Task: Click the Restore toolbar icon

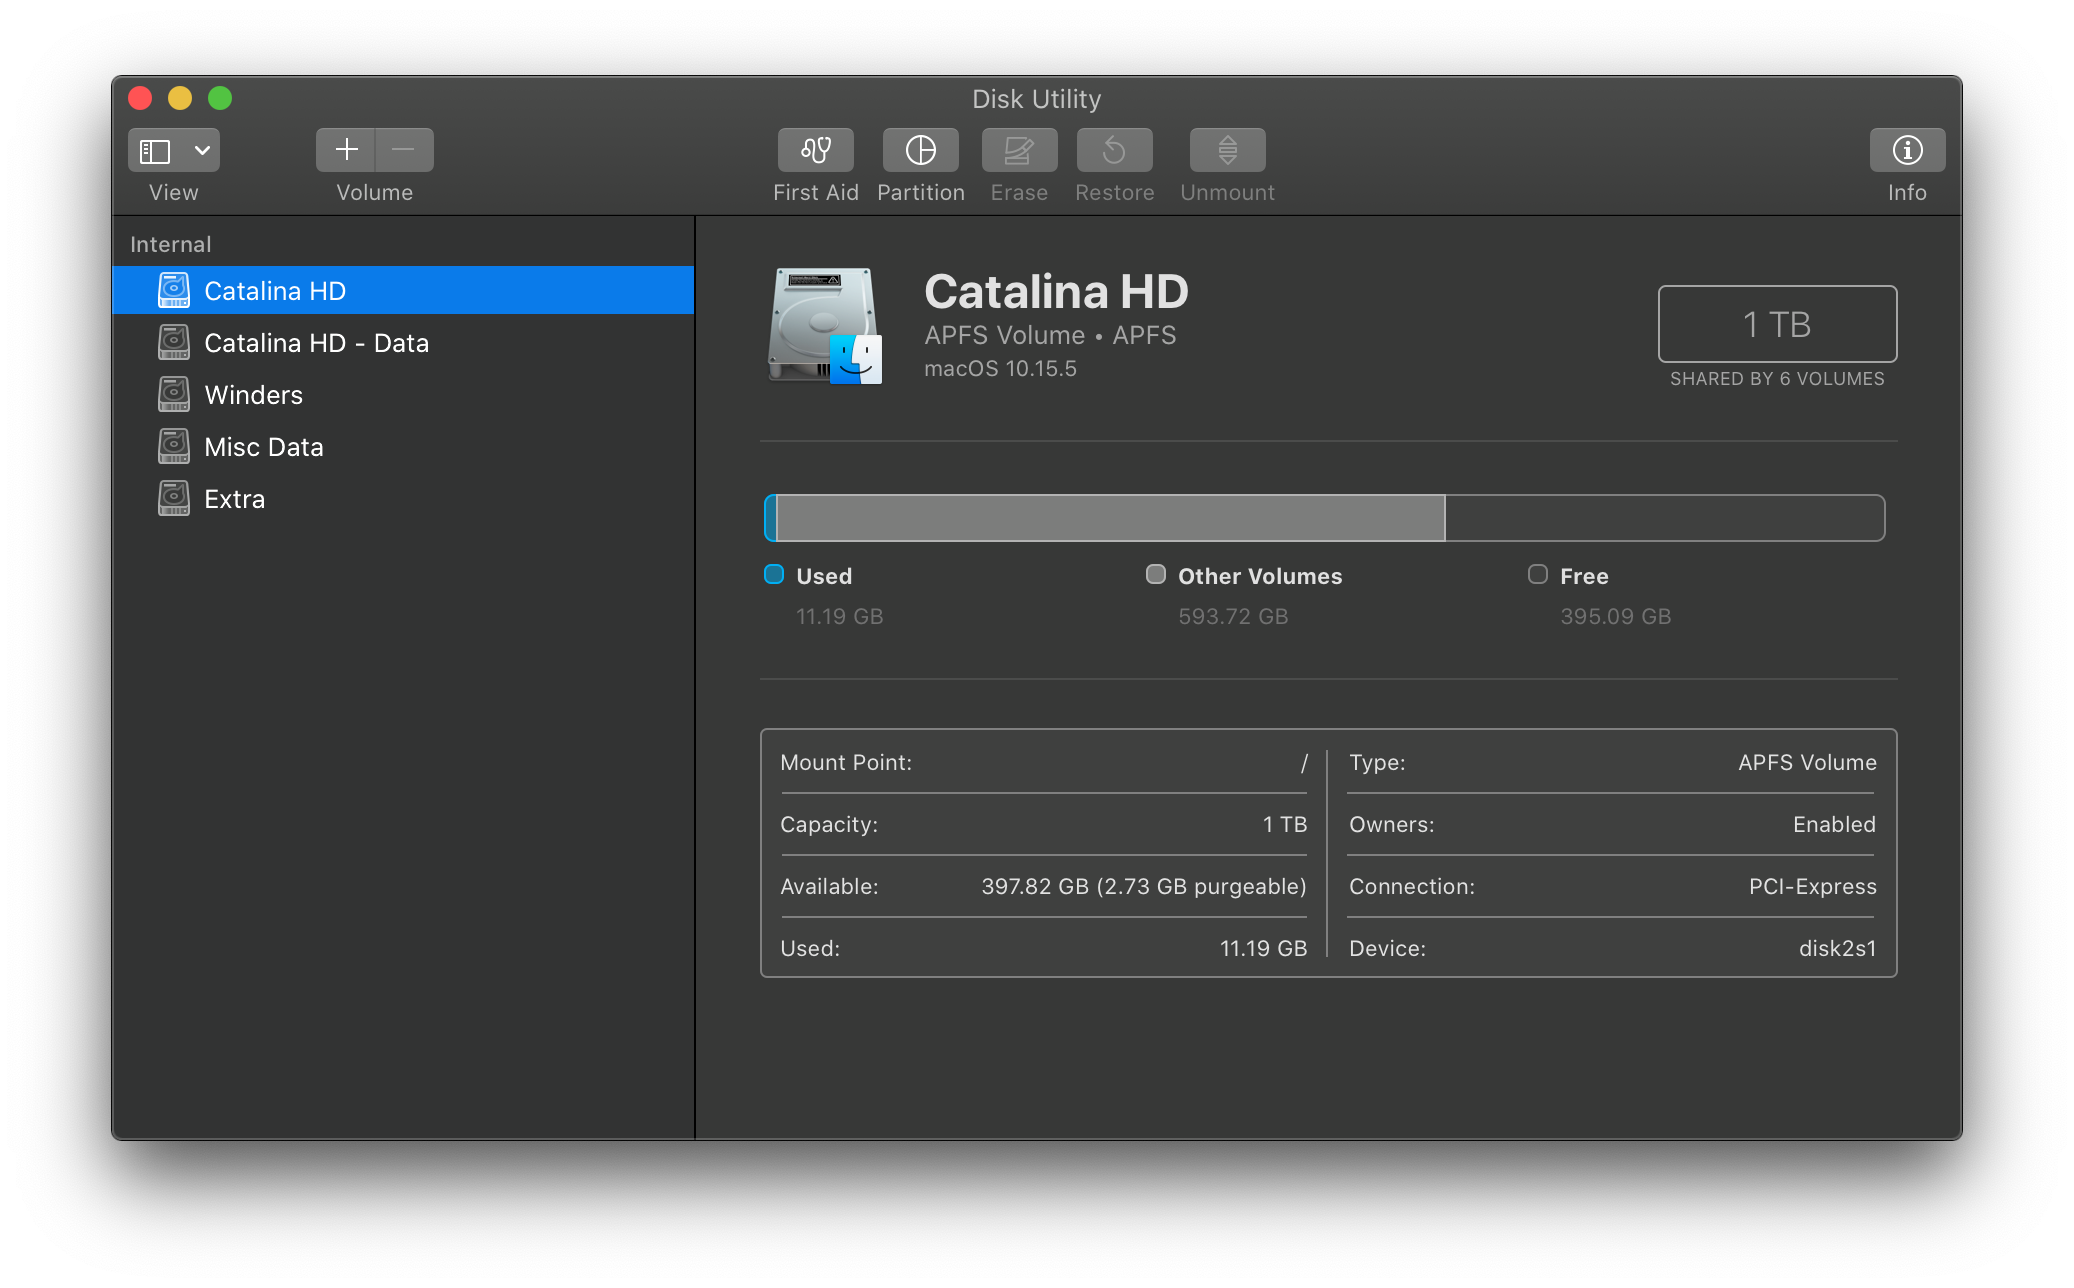Action: (x=1114, y=150)
